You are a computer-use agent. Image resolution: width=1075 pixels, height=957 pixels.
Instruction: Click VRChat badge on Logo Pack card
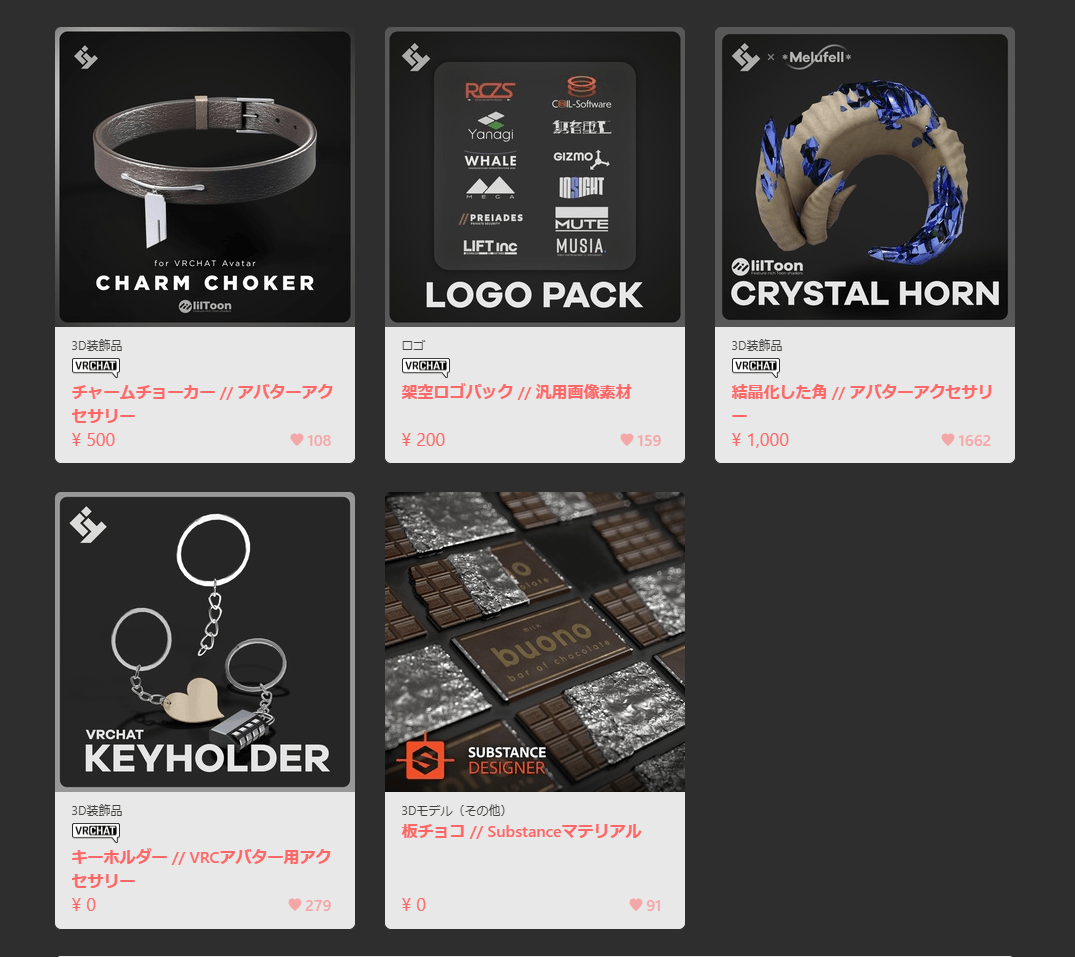[x=426, y=367]
